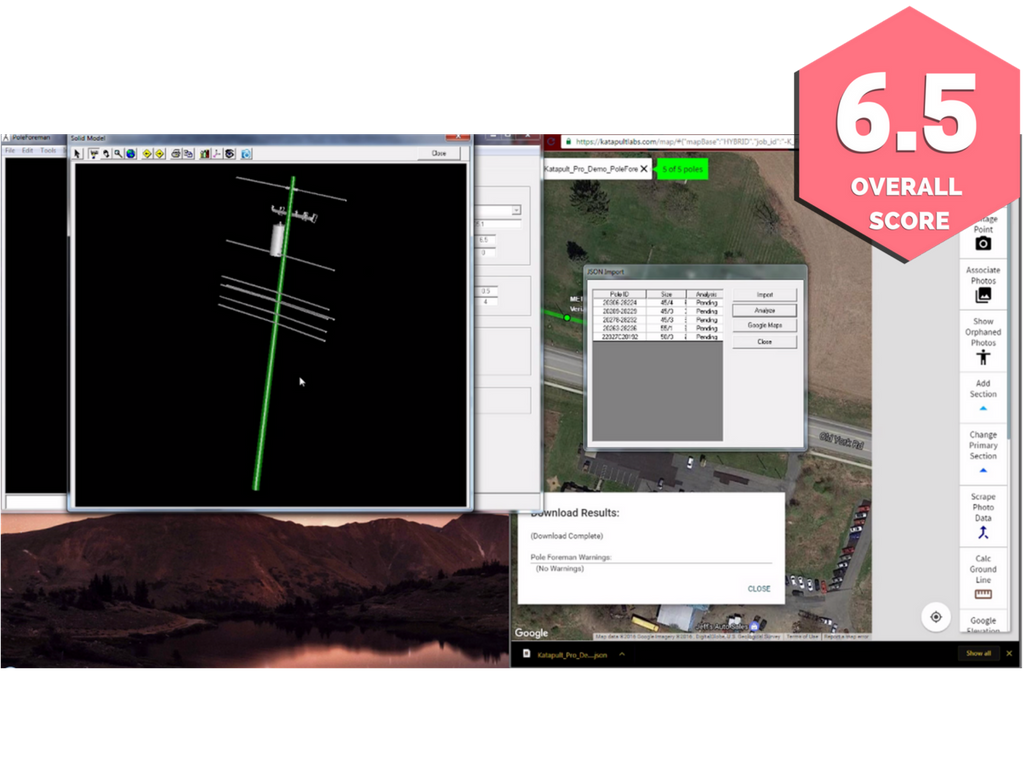Click Change Primary Section arrow icon

tap(983, 470)
